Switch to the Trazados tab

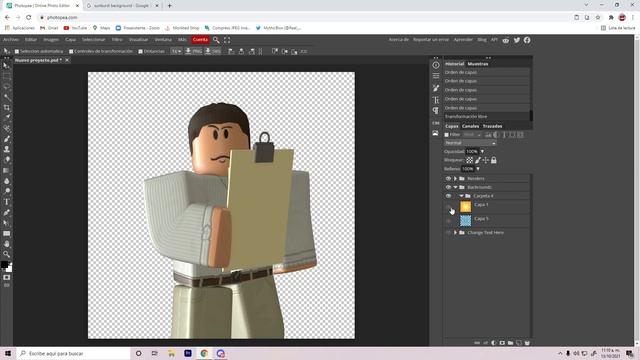pos(492,126)
